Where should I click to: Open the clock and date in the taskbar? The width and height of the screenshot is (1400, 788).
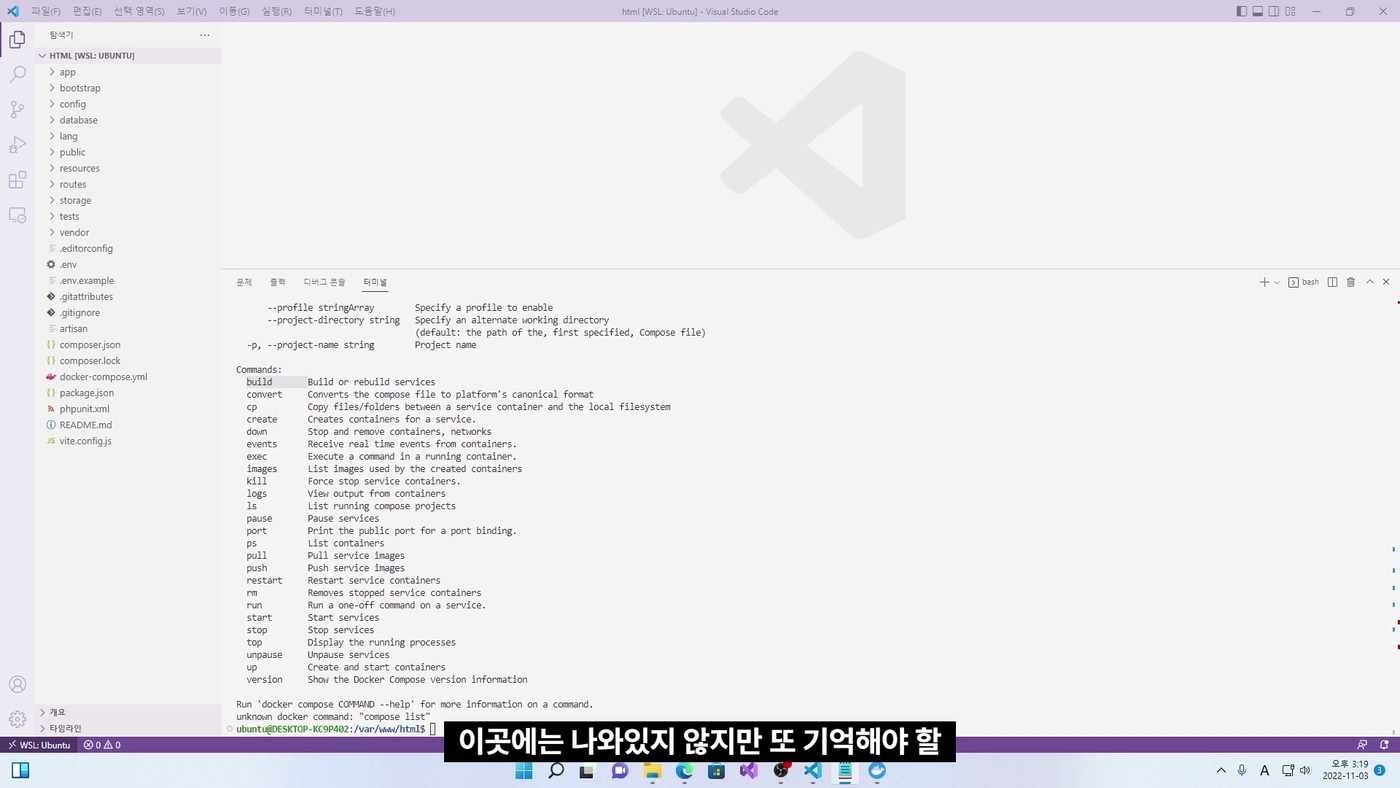(x=1345, y=770)
